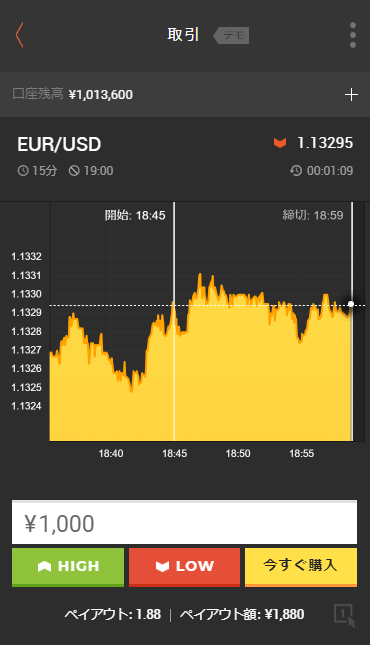The height and width of the screenshot is (645, 370).
Task: Open the three-dot options menu
Action: [353, 35]
